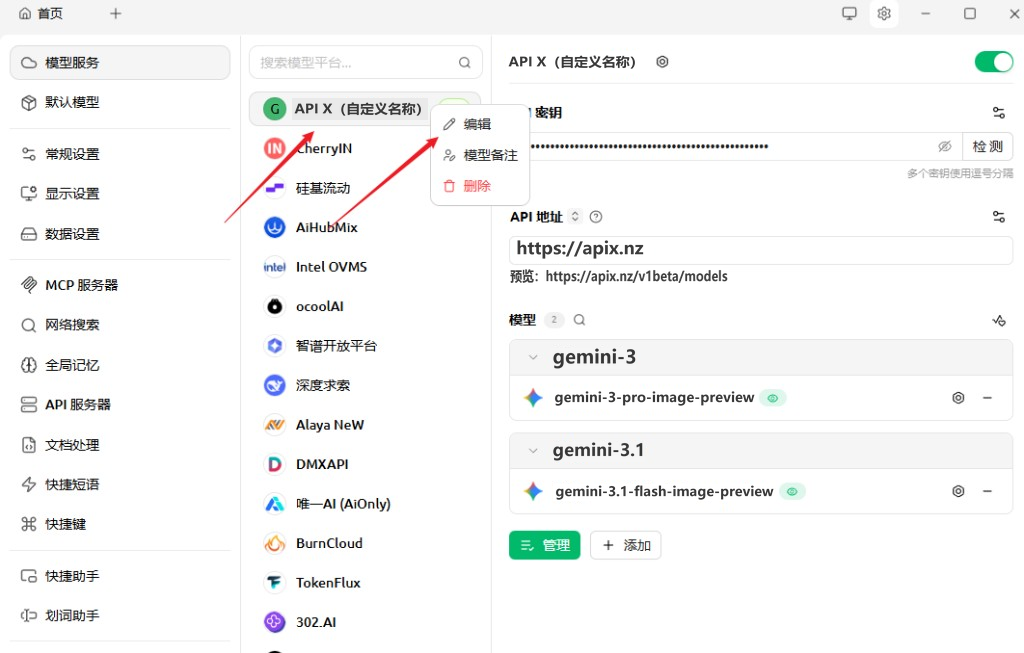Open settings for gemini-3-pro-image-preview
Viewport: 1024px width, 653px height.
(958, 398)
